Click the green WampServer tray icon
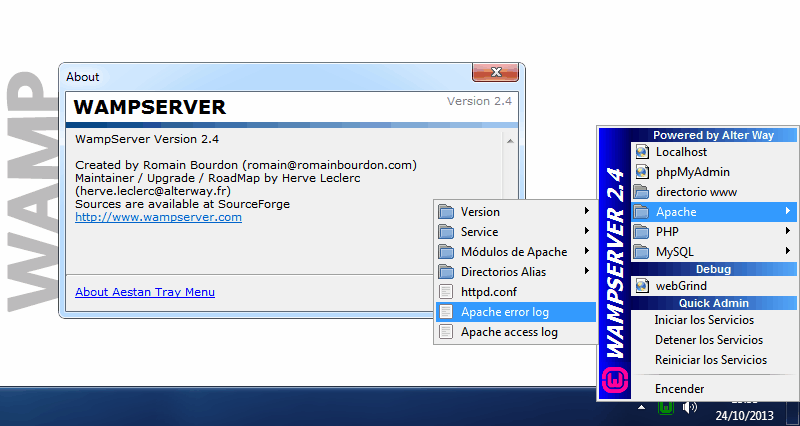 (666, 407)
